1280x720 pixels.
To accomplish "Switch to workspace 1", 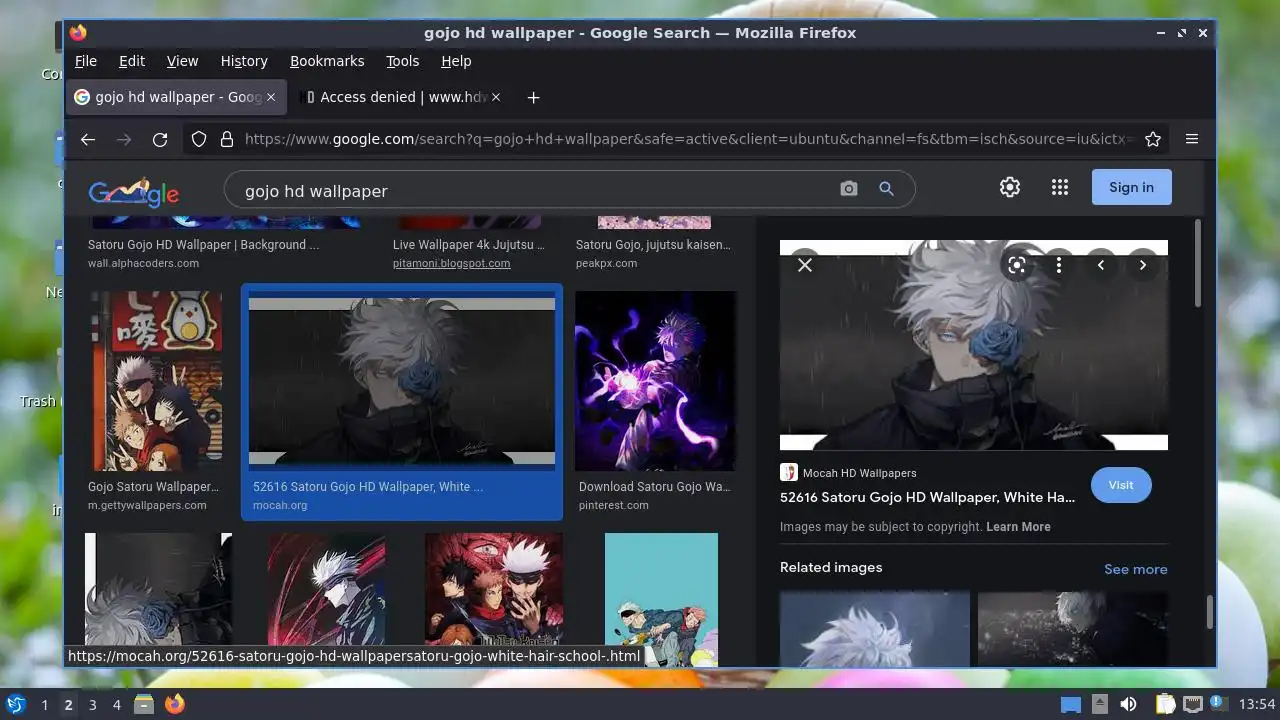I will coord(44,705).
